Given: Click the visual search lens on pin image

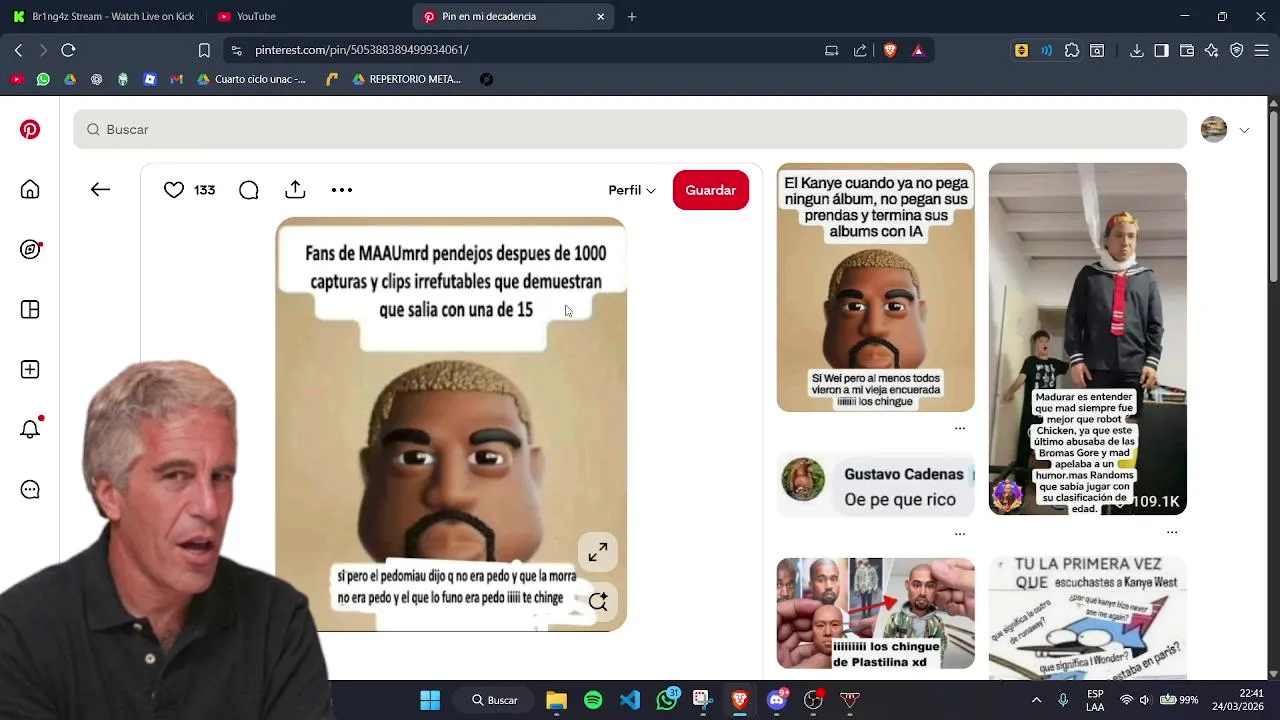Looking at the screenshot, I should pos(598,601).
